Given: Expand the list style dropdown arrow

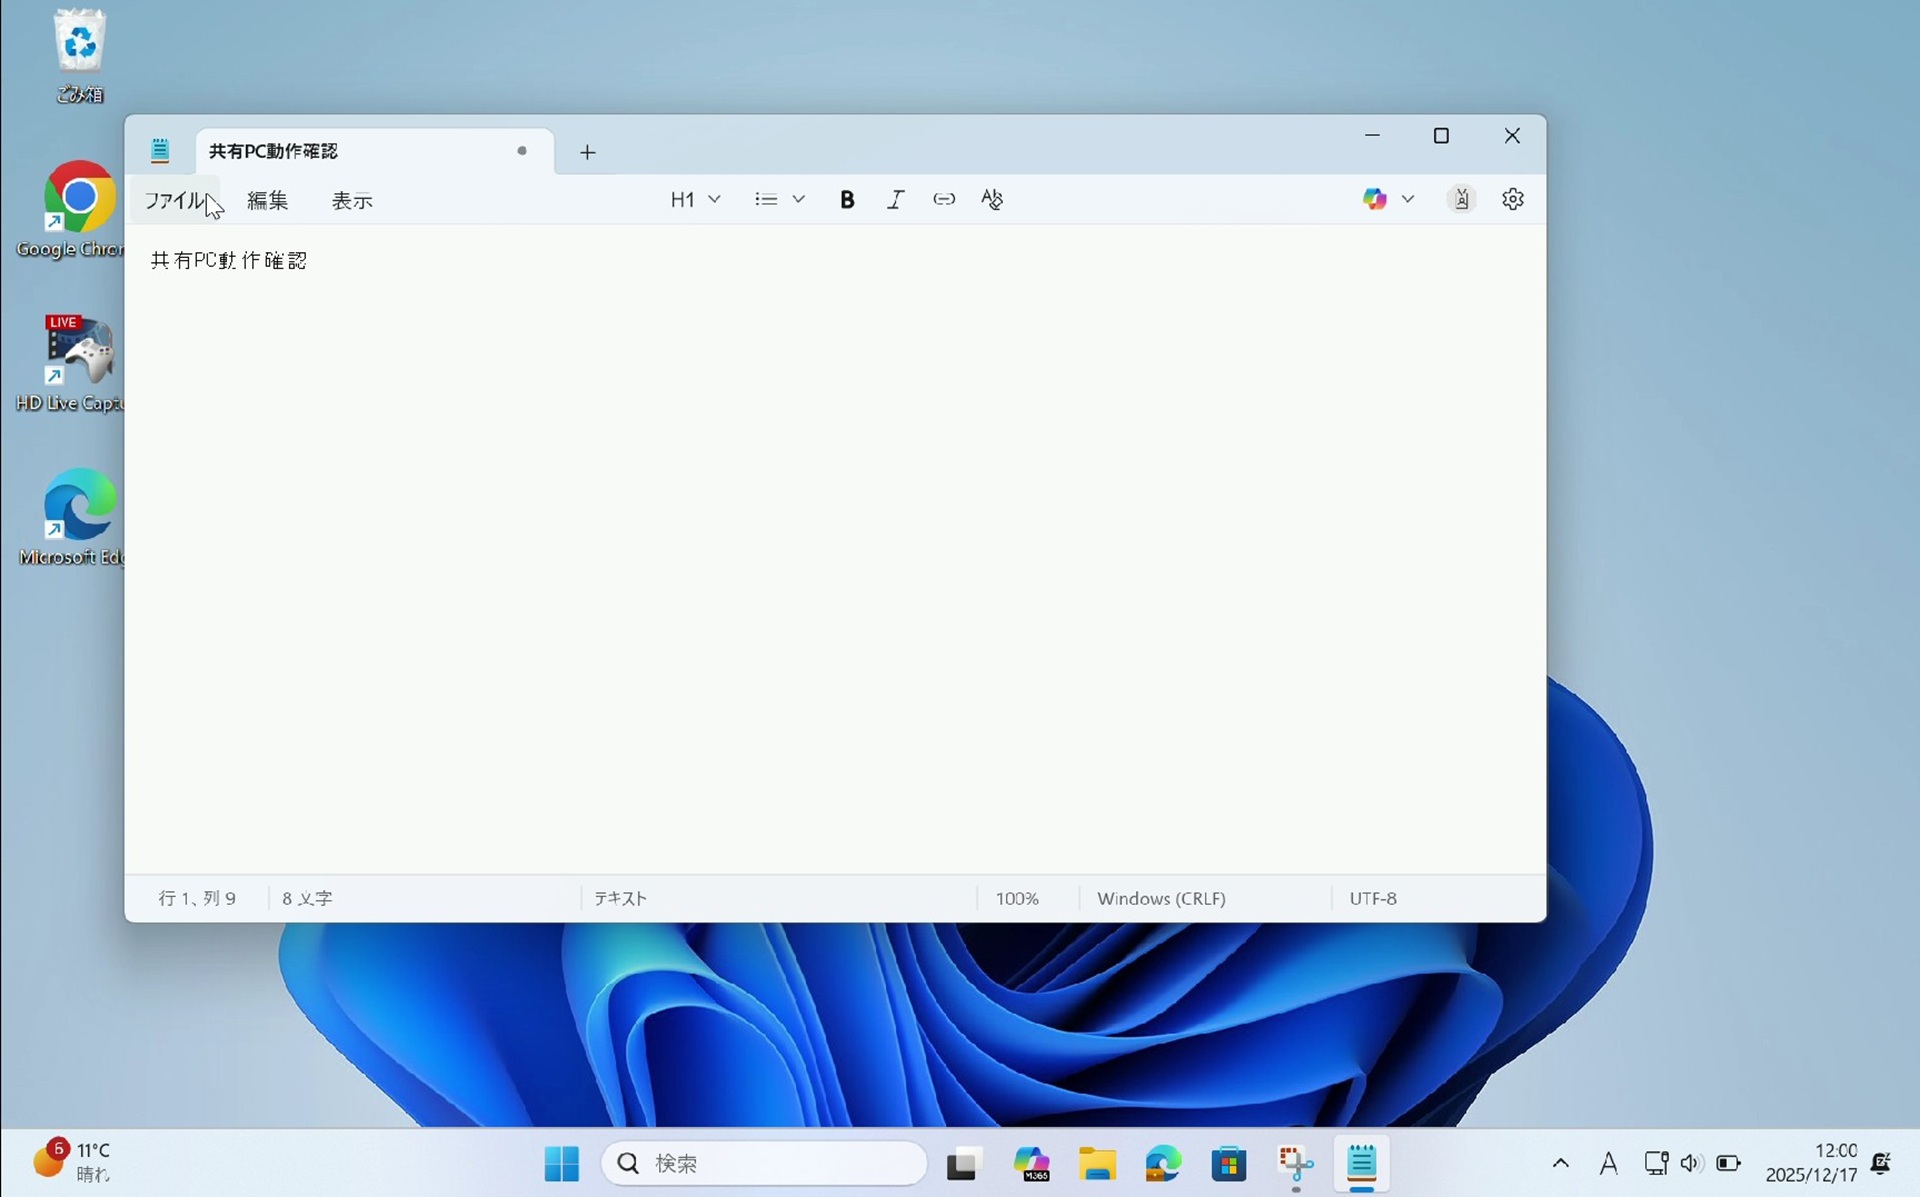Looking at the screenshot, I should tap(799, 199).
